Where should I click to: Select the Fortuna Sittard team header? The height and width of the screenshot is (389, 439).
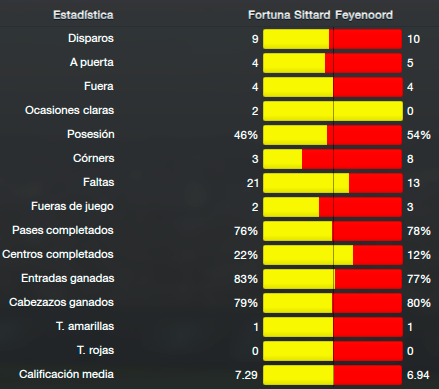(x=289, y=15)
